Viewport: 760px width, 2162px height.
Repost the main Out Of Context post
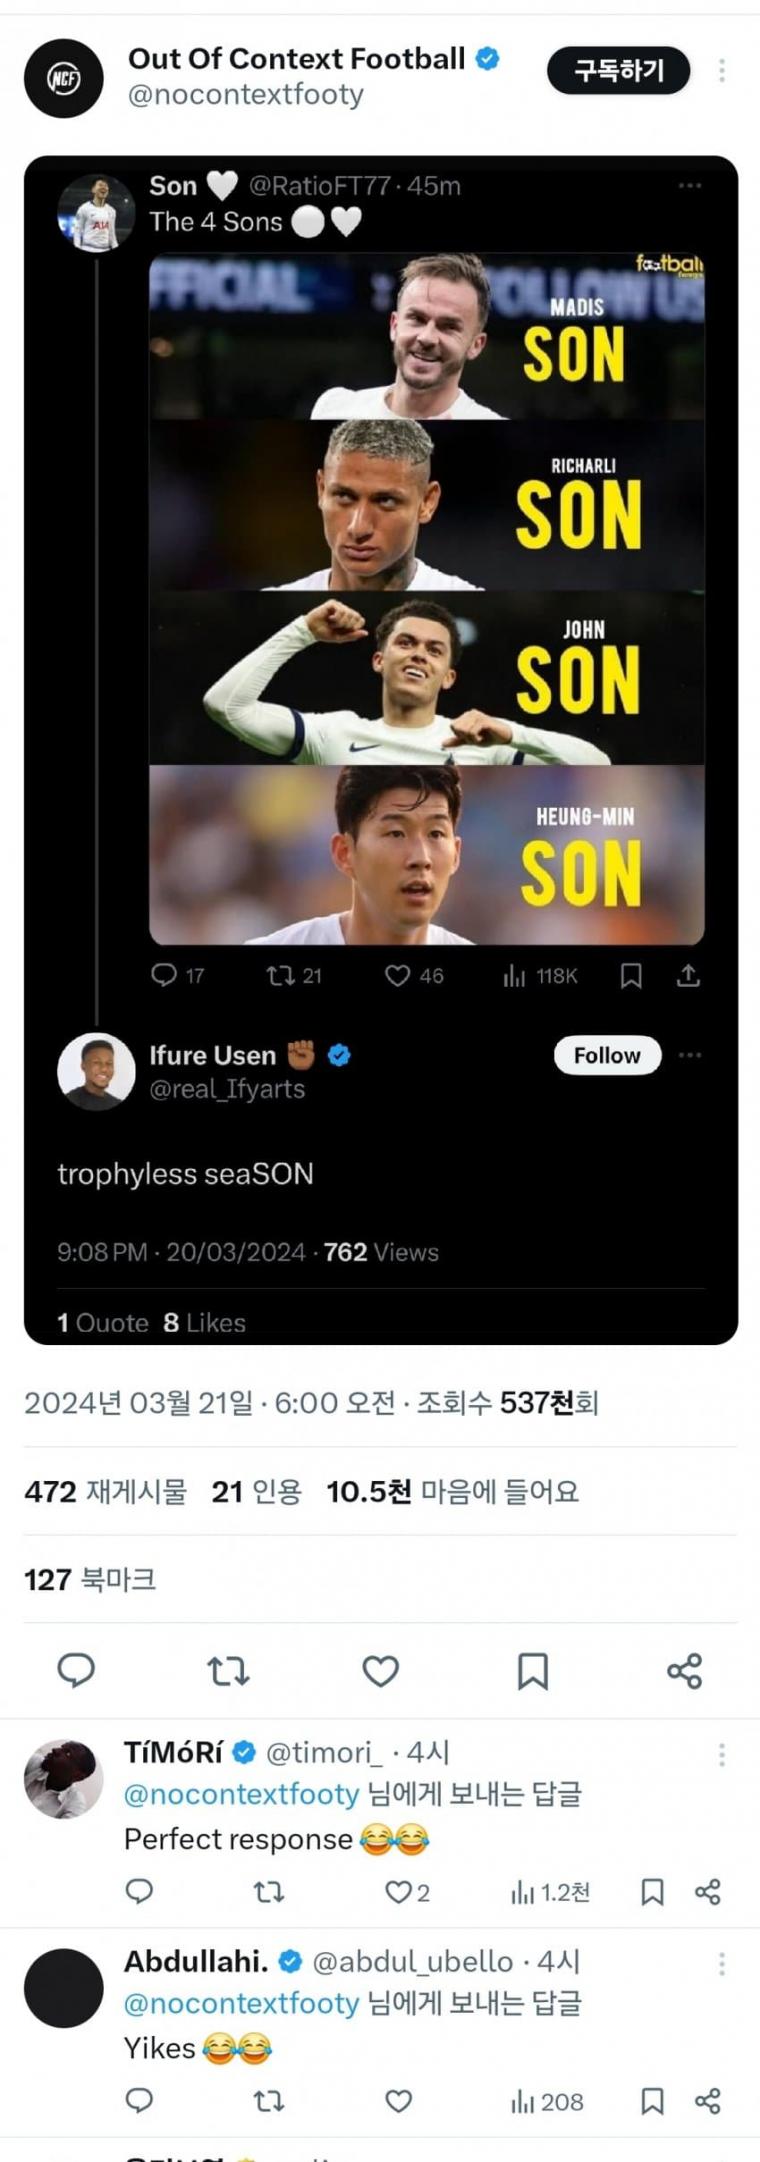[228, 1670]
